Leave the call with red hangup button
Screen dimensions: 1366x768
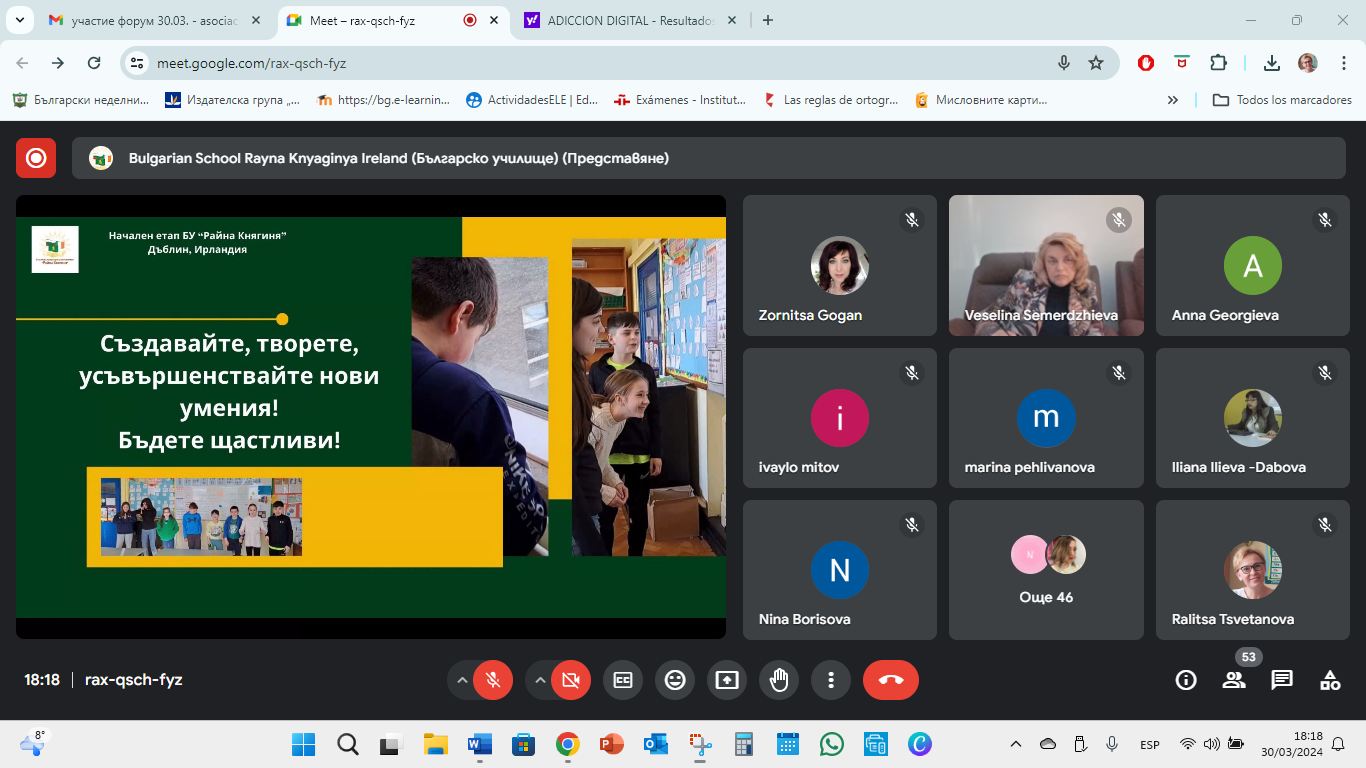890,680
